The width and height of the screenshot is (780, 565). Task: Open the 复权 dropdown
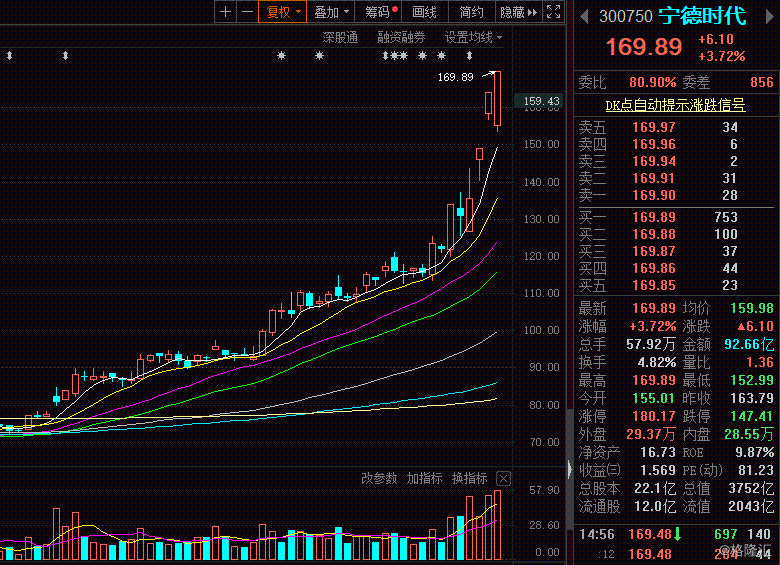point(282,11)
